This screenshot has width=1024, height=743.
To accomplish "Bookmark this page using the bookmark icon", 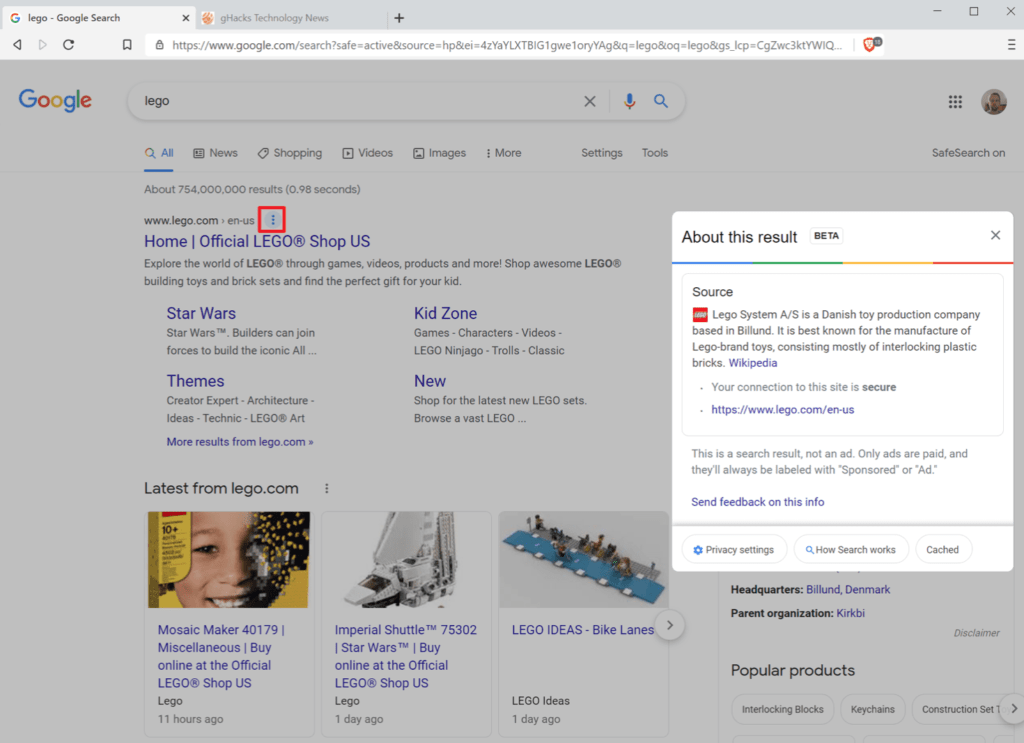I will (127, 45).
